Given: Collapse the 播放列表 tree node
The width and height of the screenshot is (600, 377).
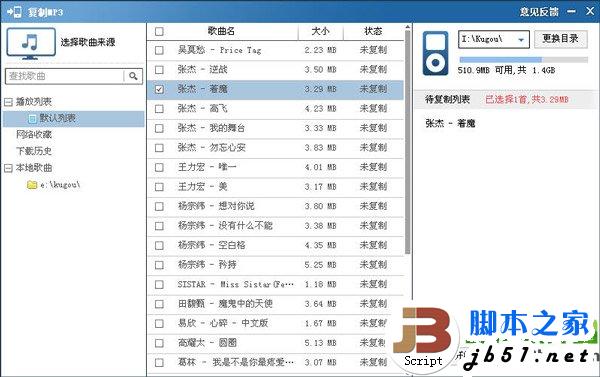Looking at the screenshot, I should [8, 102].
